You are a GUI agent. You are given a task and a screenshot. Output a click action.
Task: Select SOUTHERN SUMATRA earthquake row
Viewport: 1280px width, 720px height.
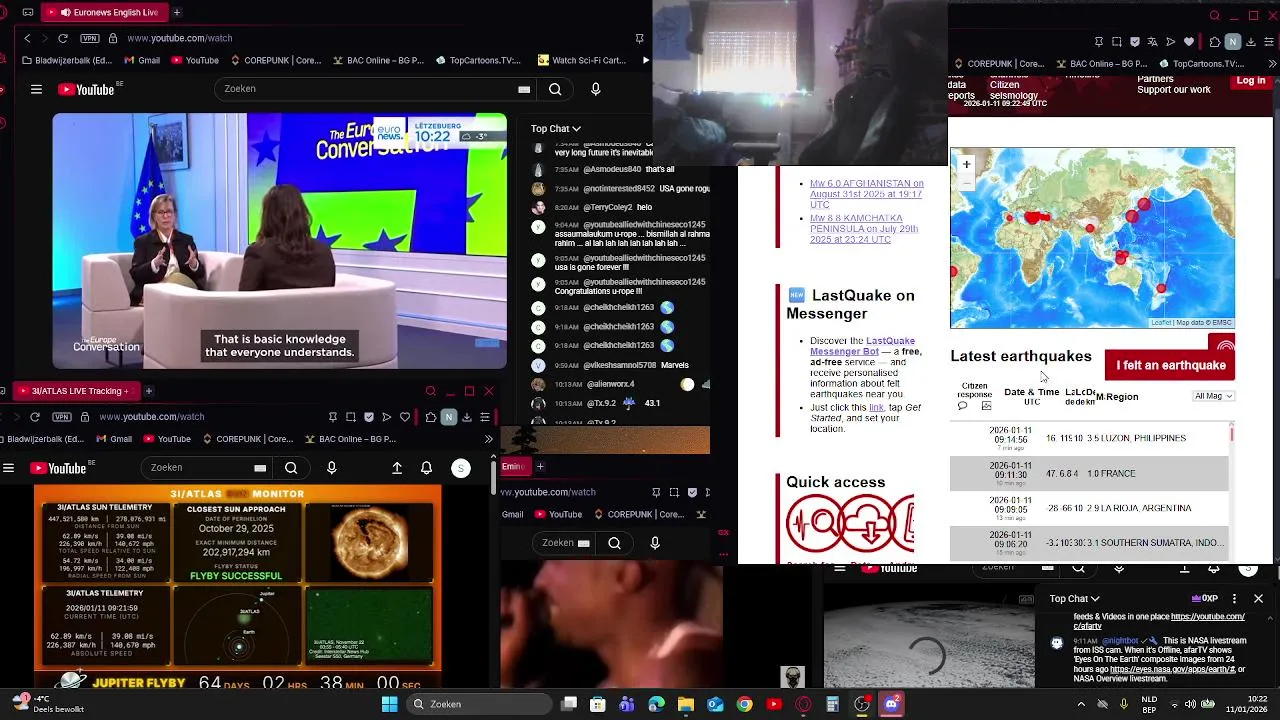(x=1089, y=543)
